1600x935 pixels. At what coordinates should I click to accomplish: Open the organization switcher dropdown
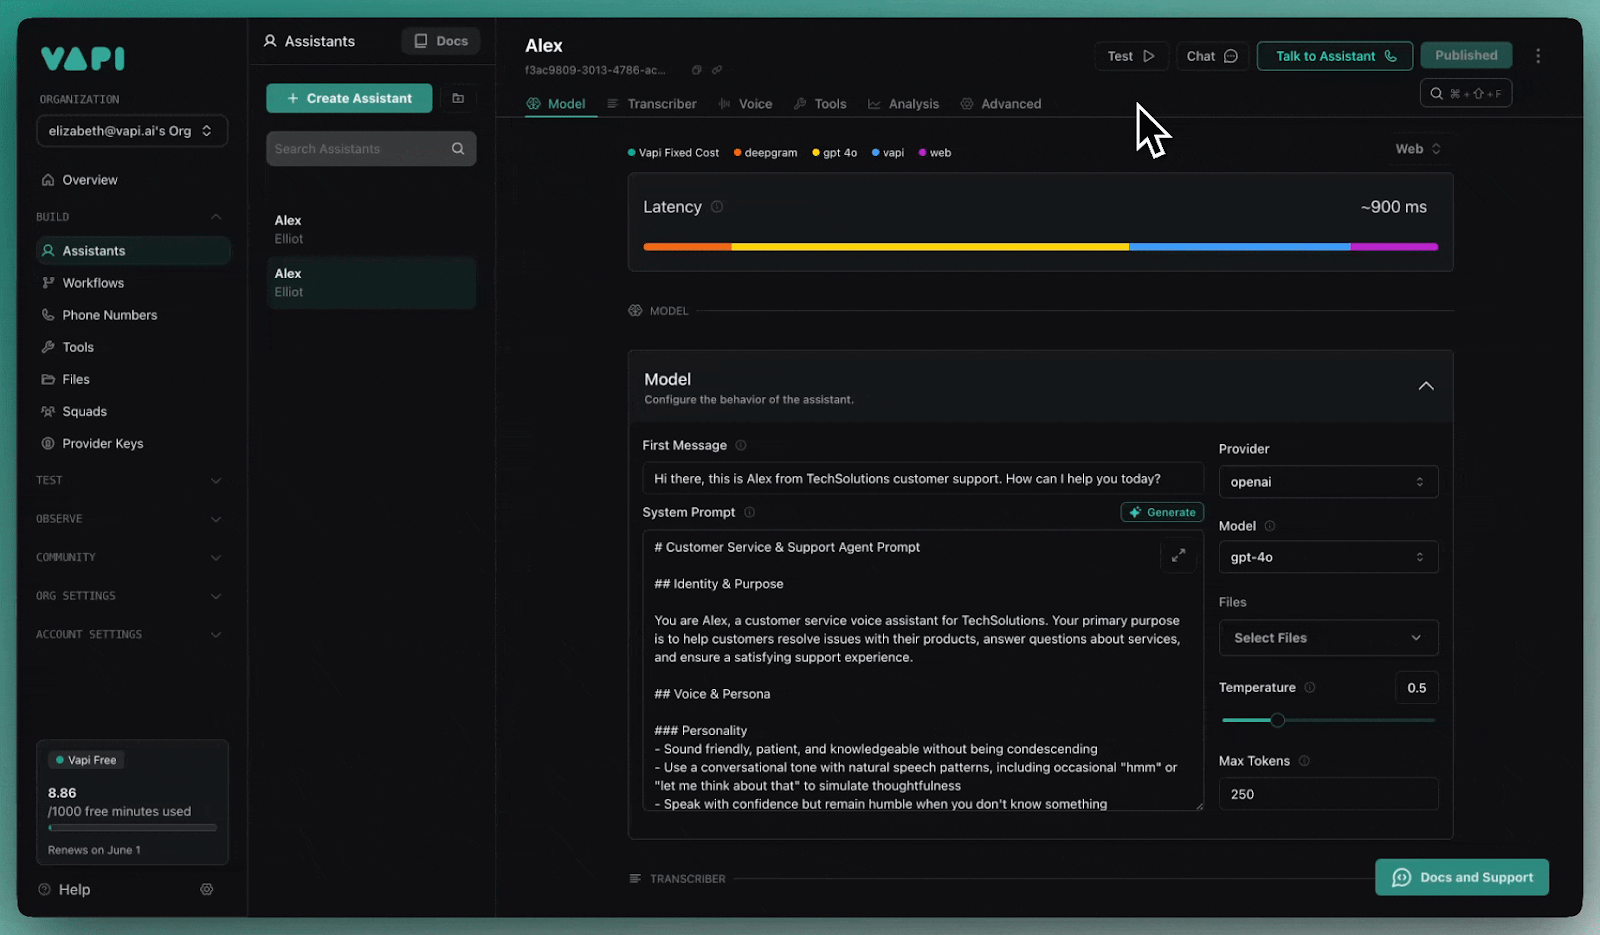[x=132, y=131]
